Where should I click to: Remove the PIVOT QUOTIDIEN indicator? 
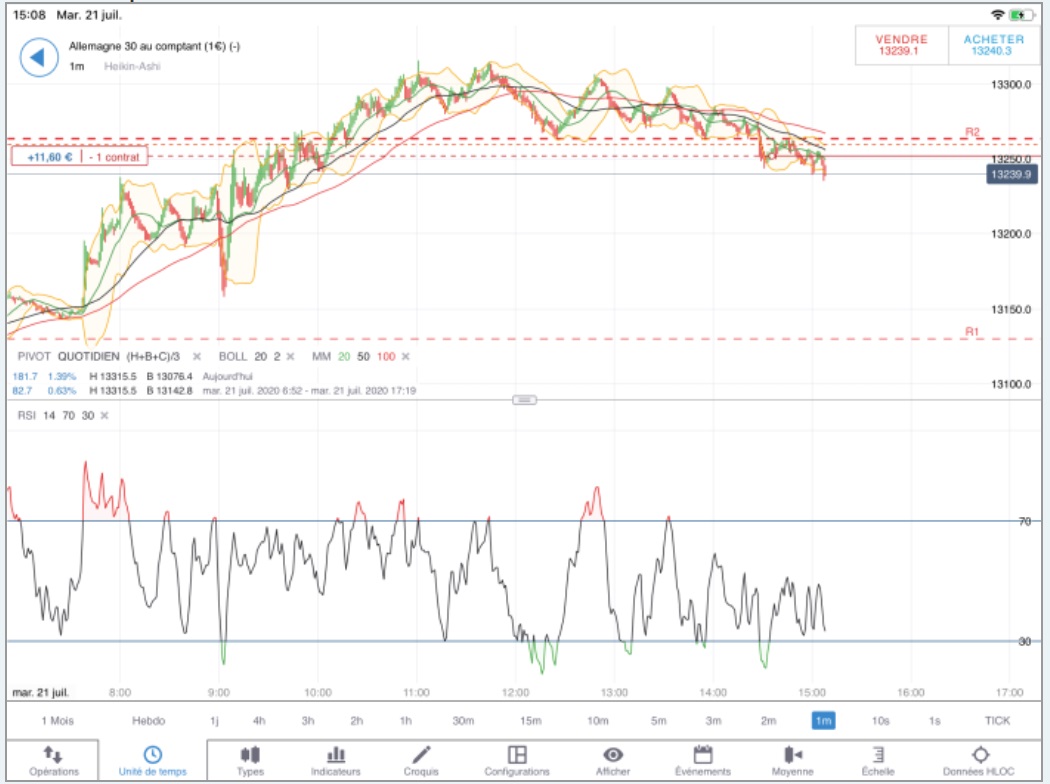(196, 357)
